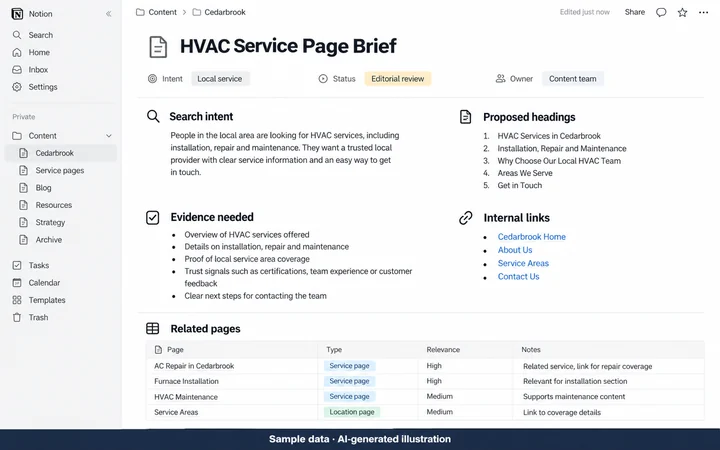720x450 pixels.
Task: Click 'Proof of local service area coverage'
Action: click(247, 259)
